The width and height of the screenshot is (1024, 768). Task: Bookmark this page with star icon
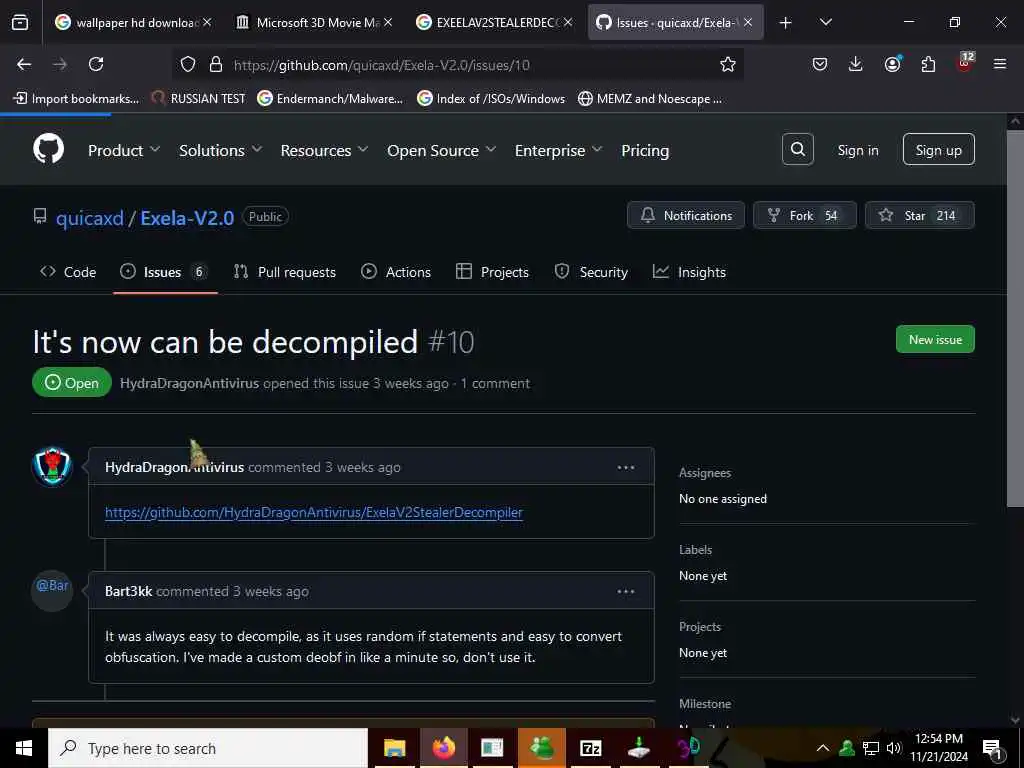pos(728,64)
